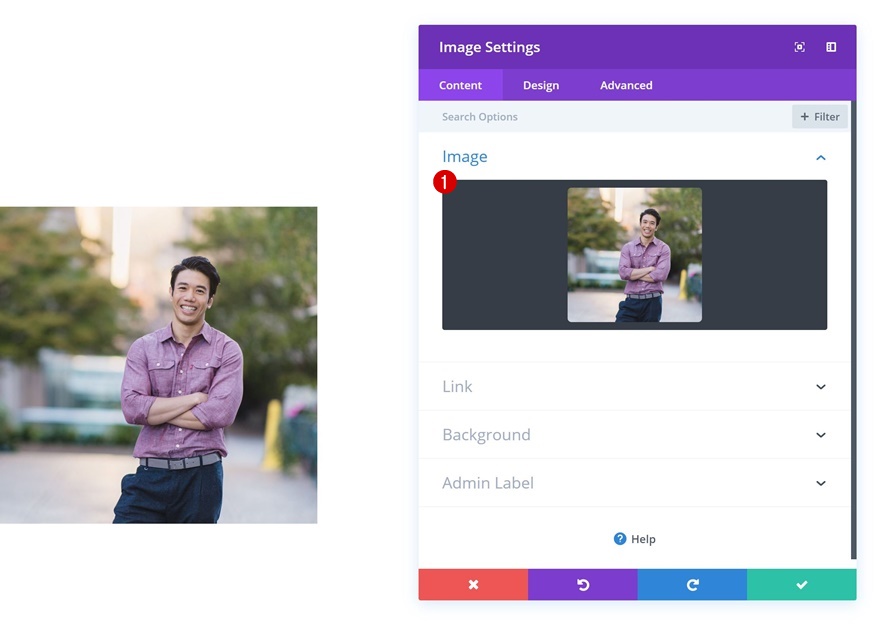Discard changes with the red X icon
This screenshot has width=880, height=625.
pyautogui.click(x=473, y=585)
